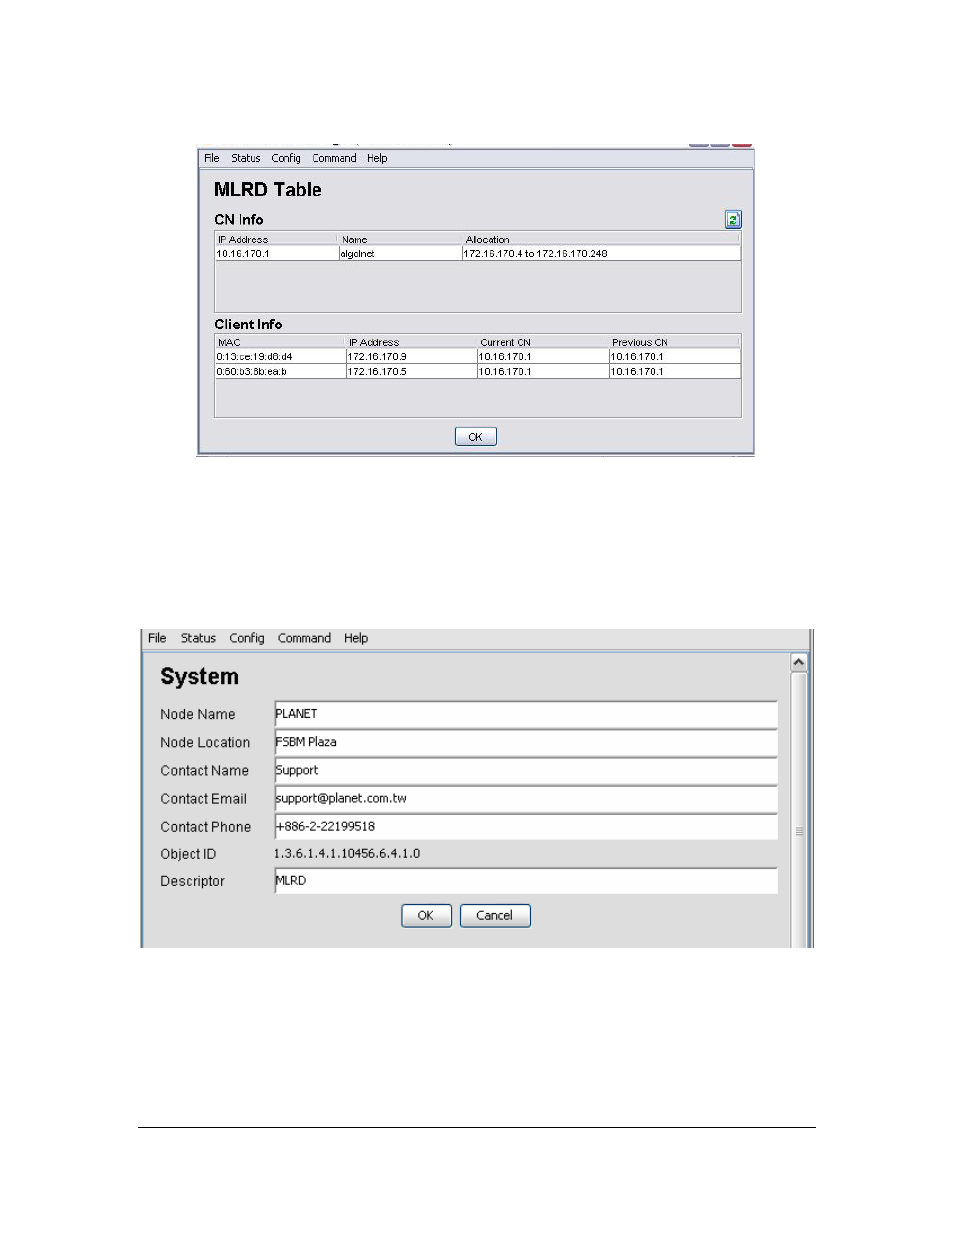Open Command menu in System window
The image size is (954, 1235).
(x=304, y=638)
